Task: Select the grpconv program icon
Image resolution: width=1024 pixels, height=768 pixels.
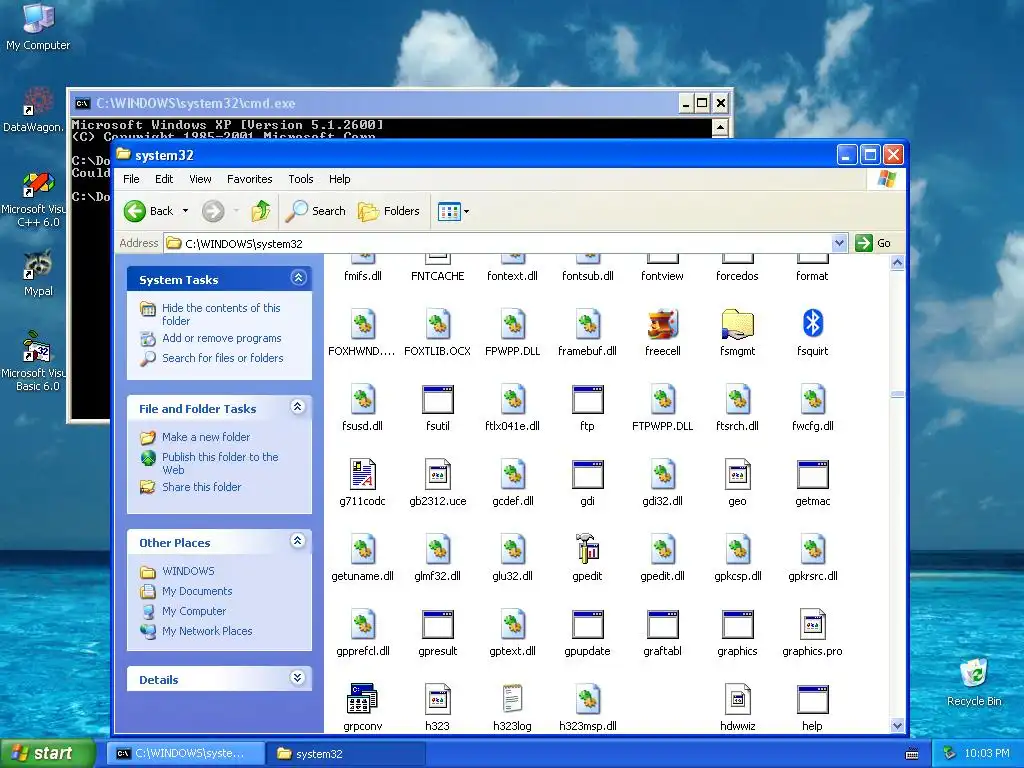Action: coord(362,699)
